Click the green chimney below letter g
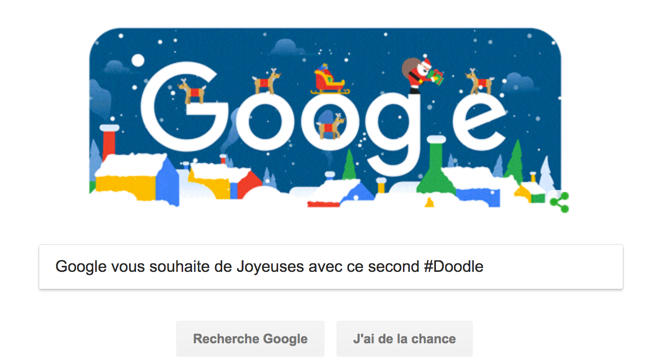 436,166
